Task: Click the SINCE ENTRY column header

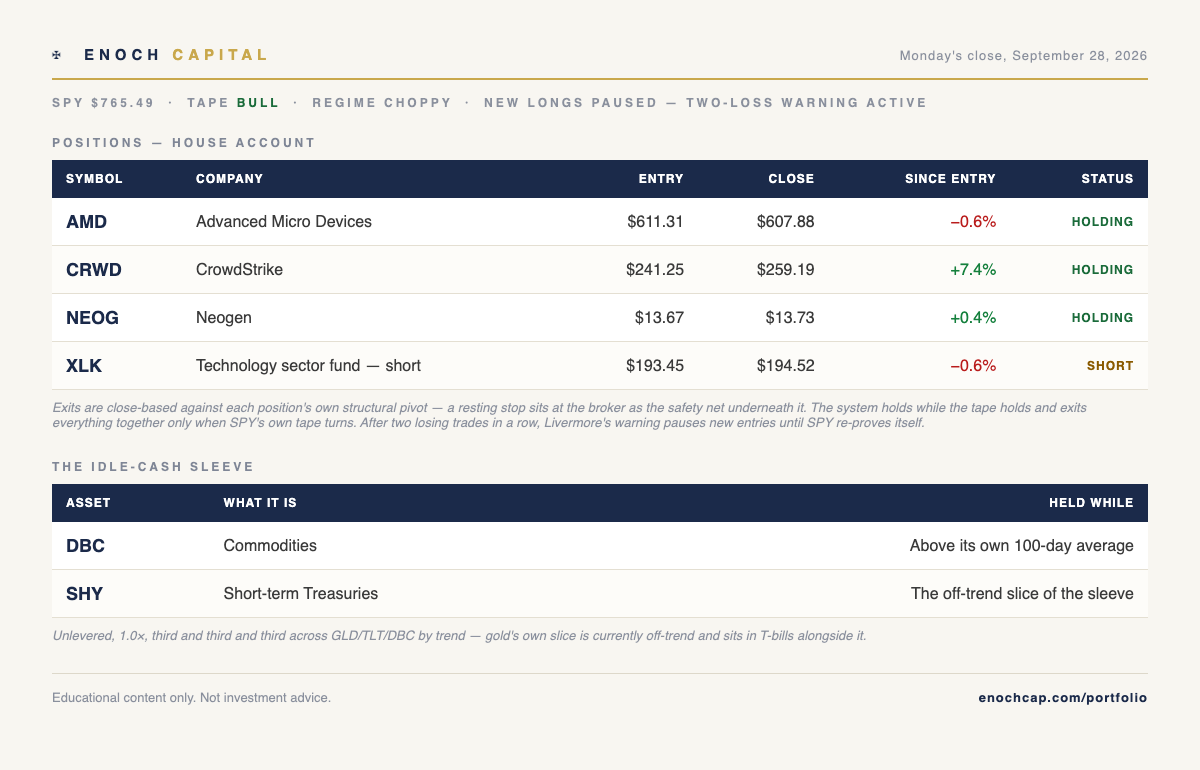Action: [950, 179]
